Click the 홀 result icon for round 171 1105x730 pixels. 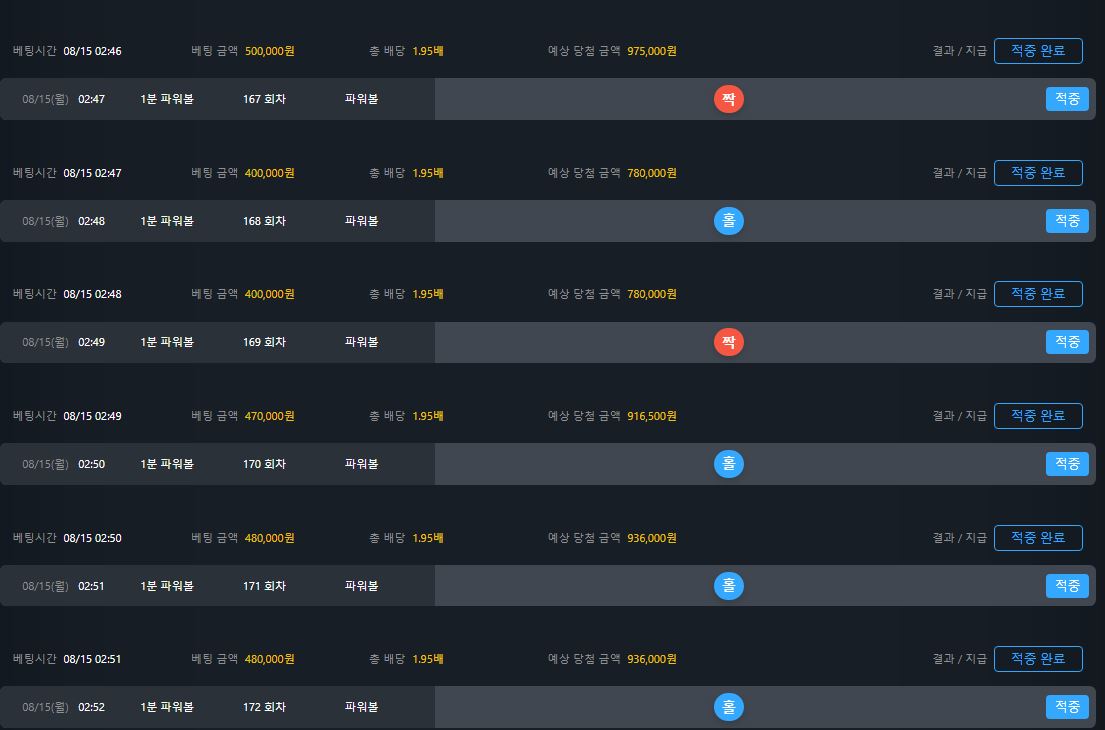729,586
